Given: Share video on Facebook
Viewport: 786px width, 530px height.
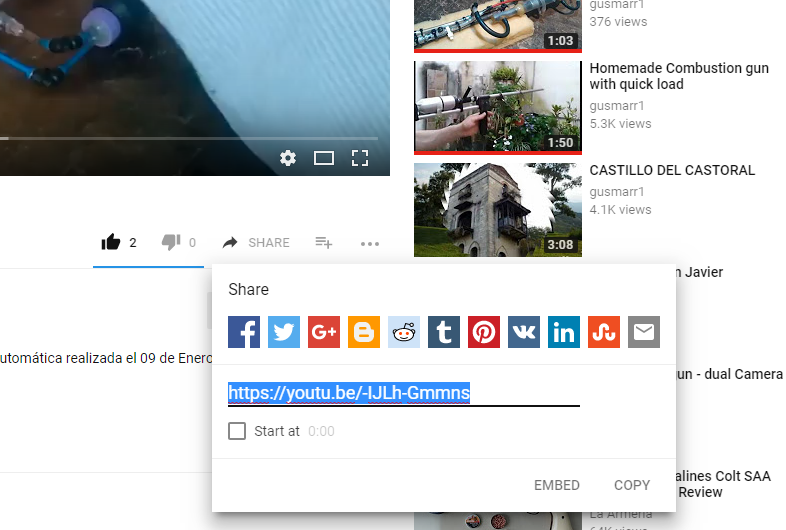Looking at the screenshot, I should click(244, 332).
